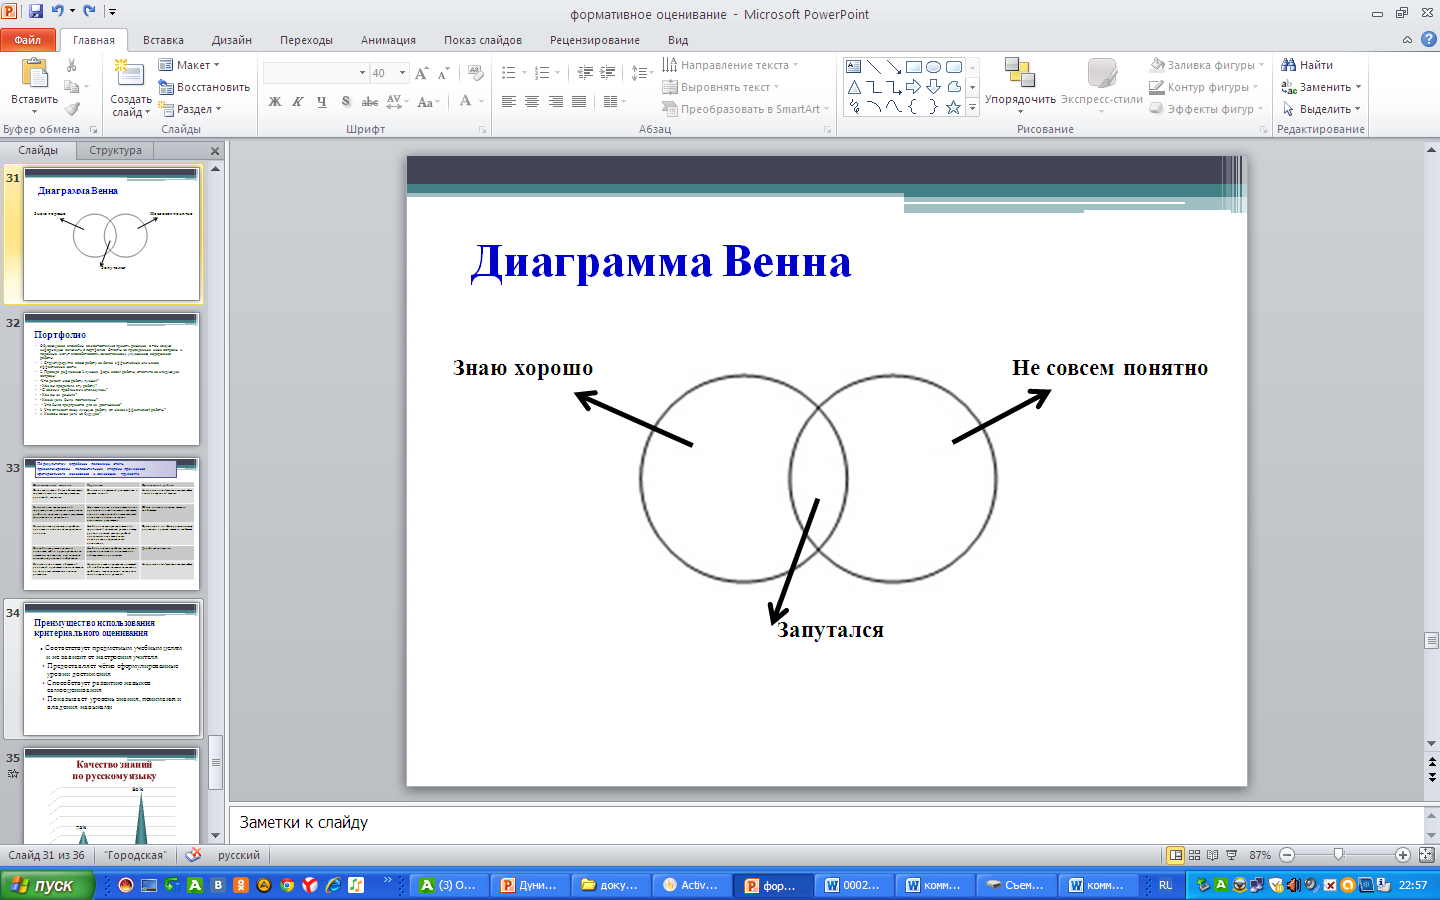Viewport: 1440px width, 900px height.
Task: Click Find (Найти) binoculars button
Action: pyautogui.click(x=1308, y=65)
